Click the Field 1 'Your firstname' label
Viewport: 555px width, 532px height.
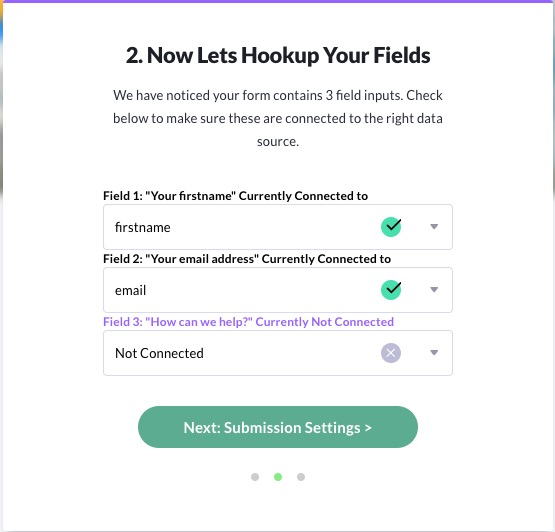point(235,196)
